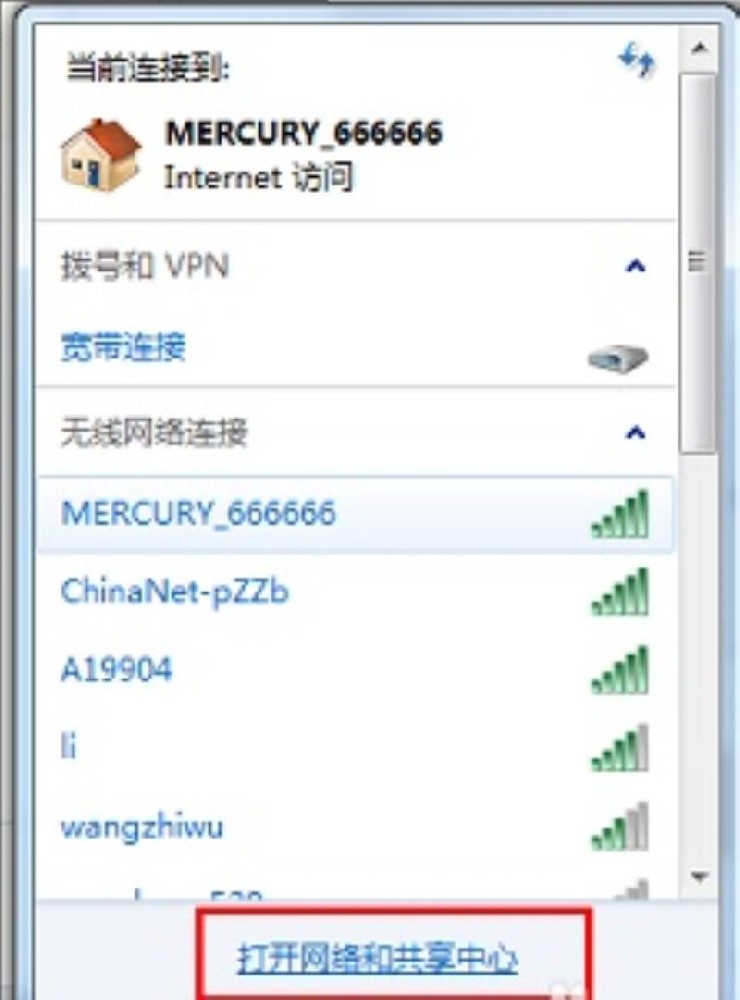Click the scrollbar down arrow

click(x=700, y=878)
